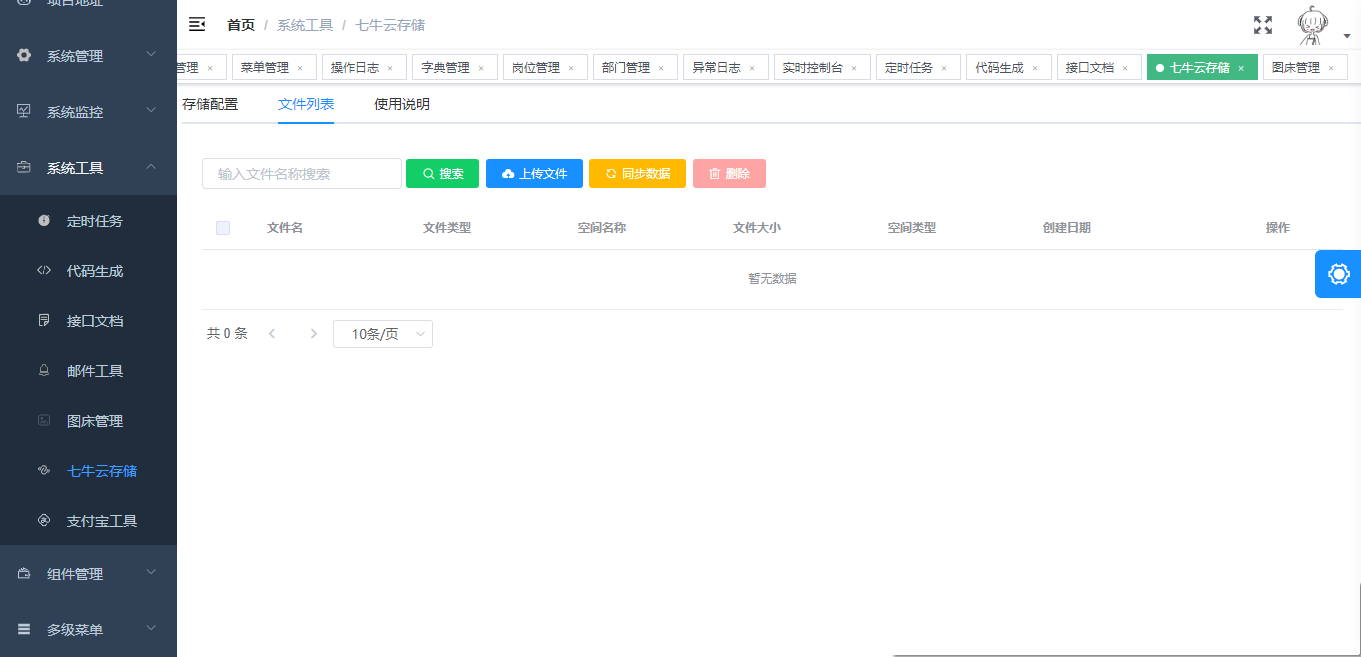Open dropdown caret beside user avatar
The height and width of the screenshot is (657, 1361).
tap(1347, 36)
